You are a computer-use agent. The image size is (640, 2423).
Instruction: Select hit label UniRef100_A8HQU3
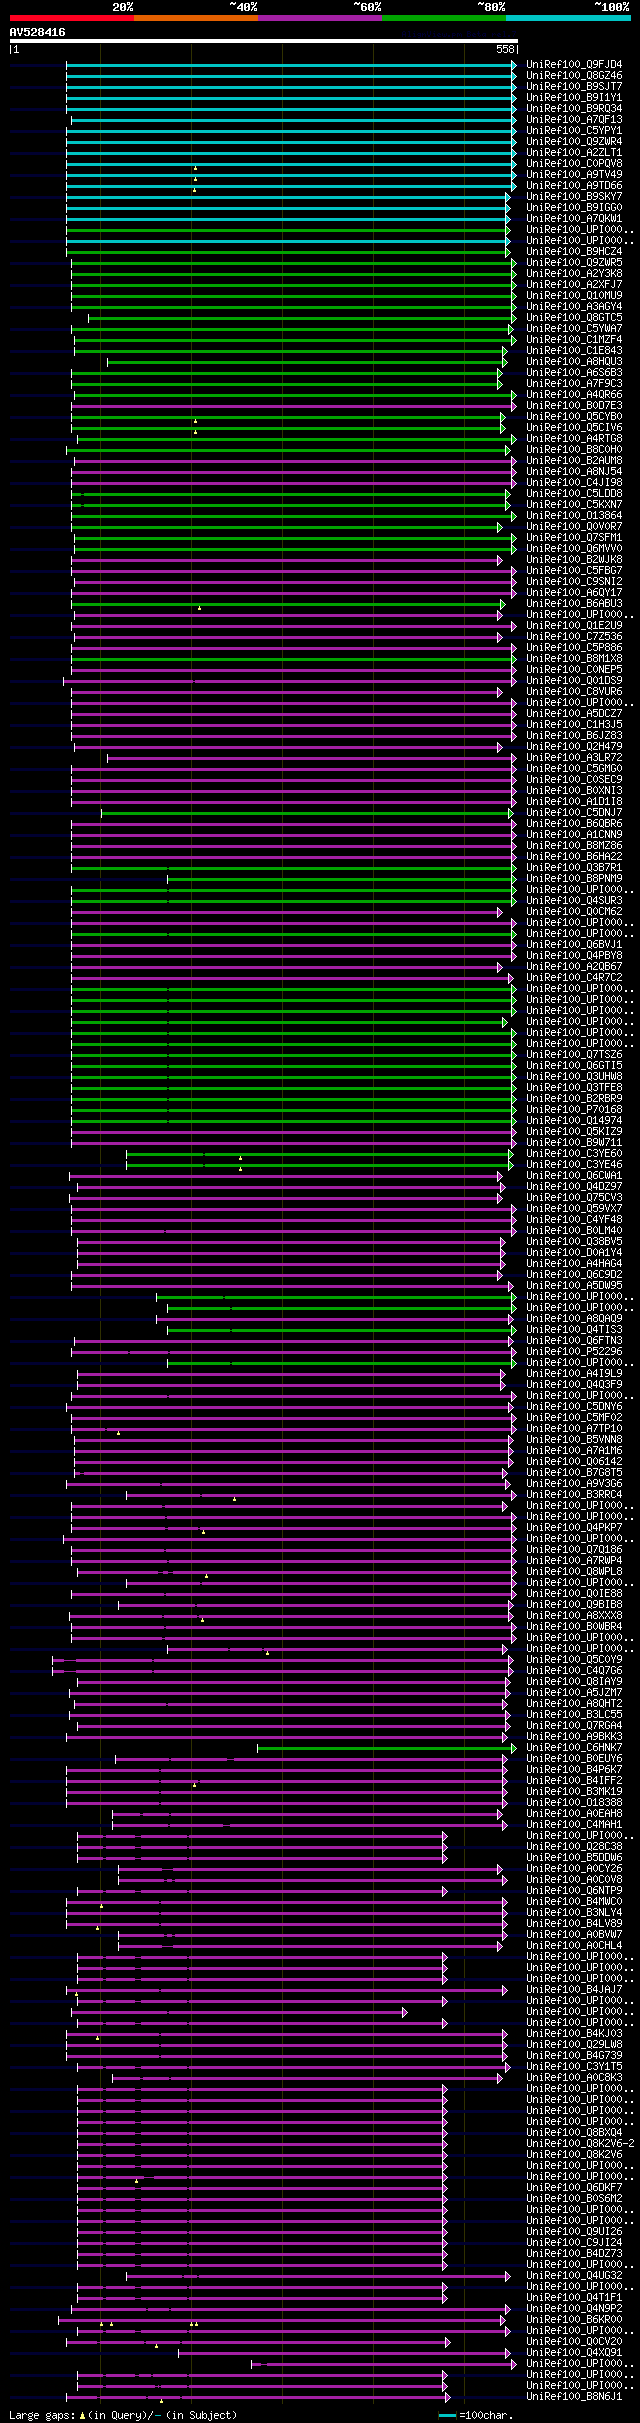[574, 361]
